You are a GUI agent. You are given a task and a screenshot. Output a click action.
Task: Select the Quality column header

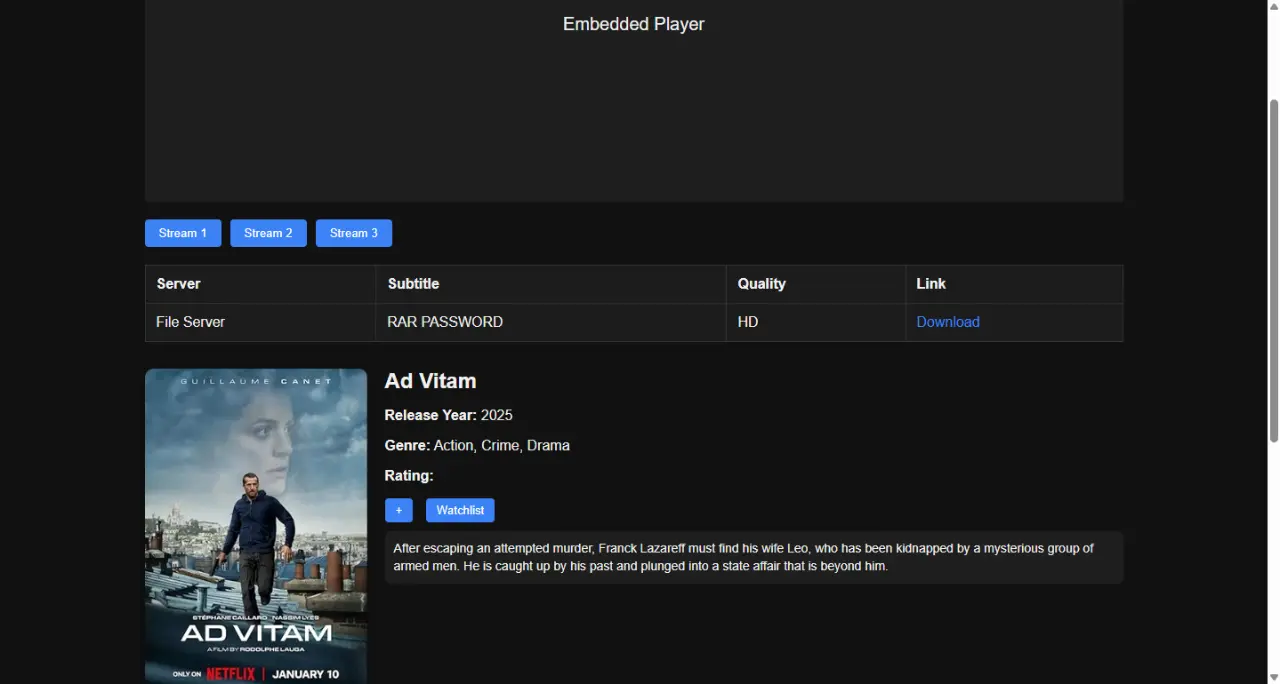816,284
